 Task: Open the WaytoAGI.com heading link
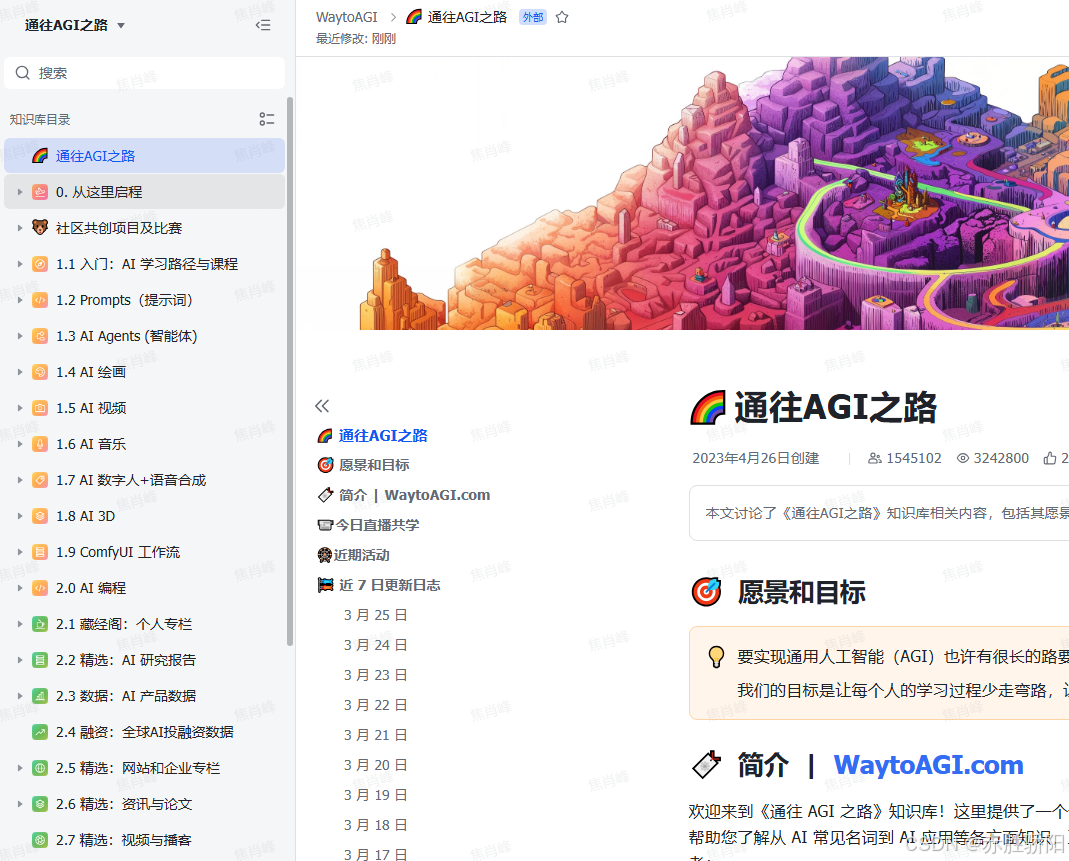click(x=929, y=765)
